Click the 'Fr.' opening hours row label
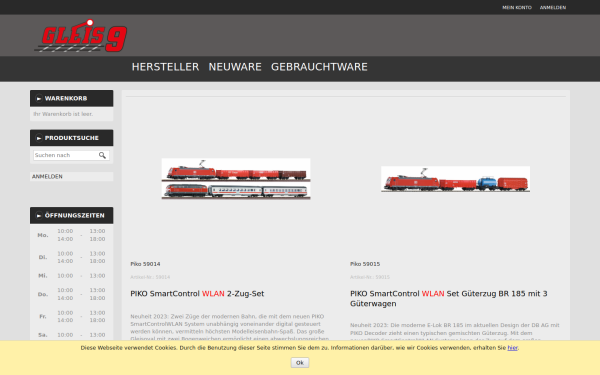The width and height of the screenshot is (600, 375). tap(42, 316)
